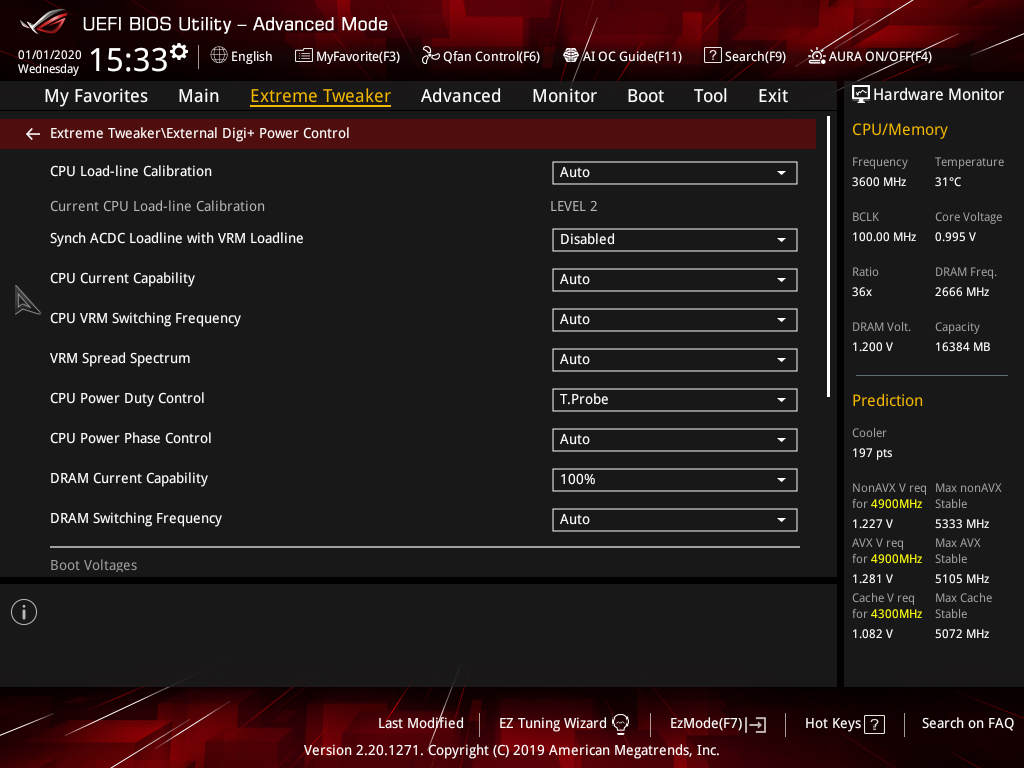Click the AURA light icon

816,56
